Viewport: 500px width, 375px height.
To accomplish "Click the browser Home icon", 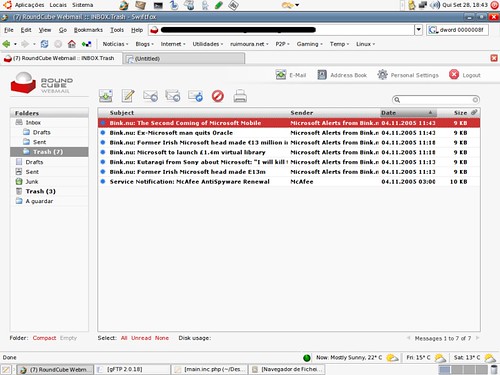I will [x=72, y=44].
